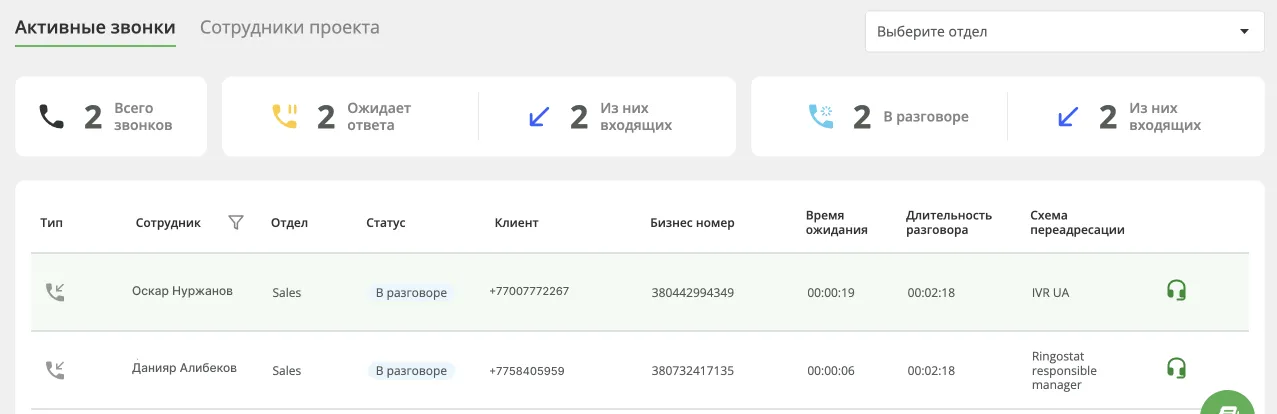
Task: Click the yellow waiting-call phone icon
Action: click(285, 117)
